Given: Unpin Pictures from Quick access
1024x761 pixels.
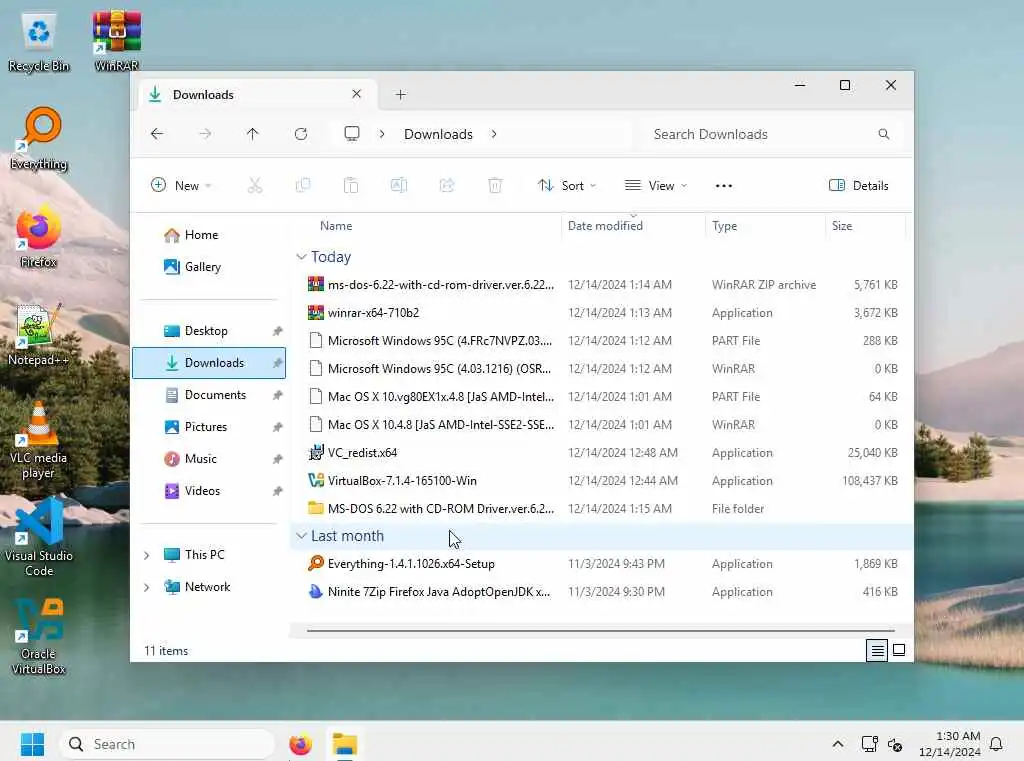Looking at the screenshot, I should pos(278,427).
